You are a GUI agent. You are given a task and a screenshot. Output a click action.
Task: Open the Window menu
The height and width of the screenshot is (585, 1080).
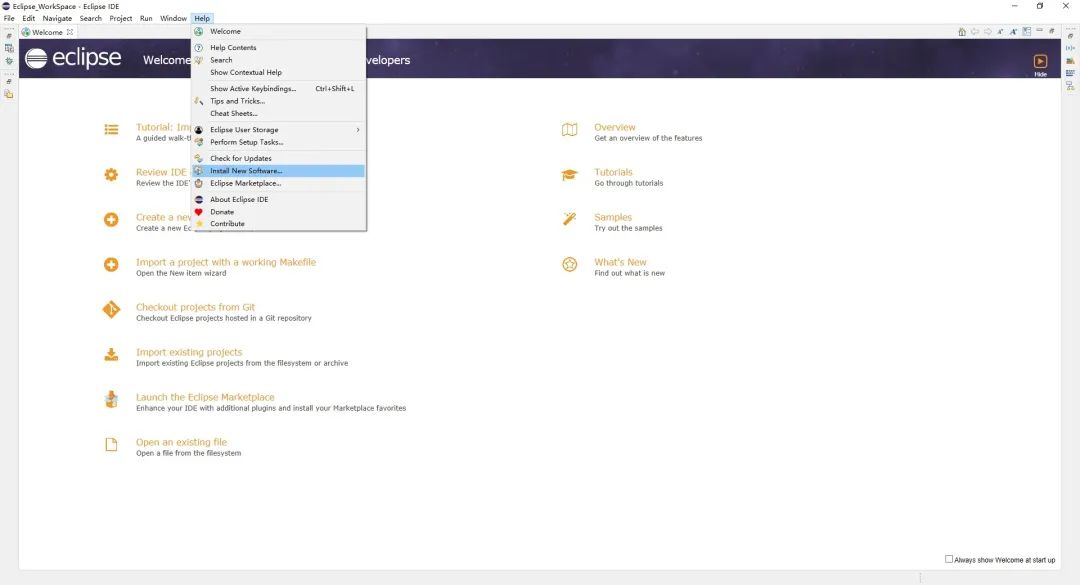pos(174,19)
